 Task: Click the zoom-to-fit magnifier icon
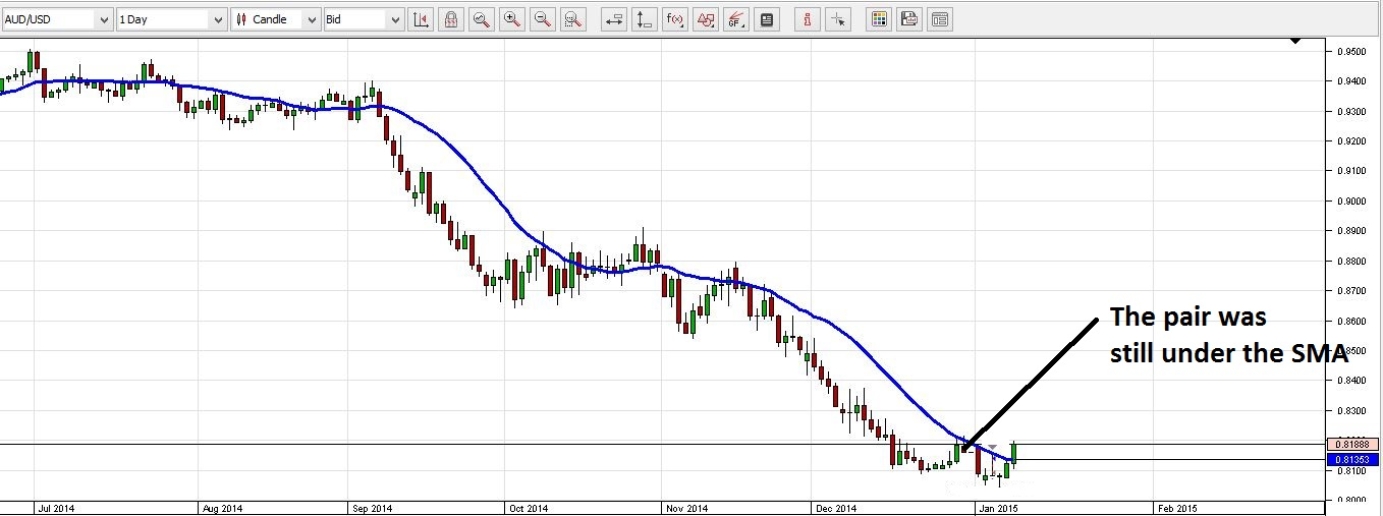(x=573, y=19)
